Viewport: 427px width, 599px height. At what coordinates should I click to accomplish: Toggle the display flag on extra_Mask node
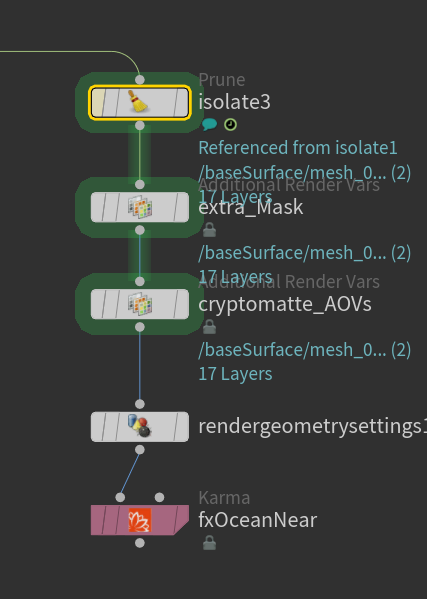click(182, 207)
